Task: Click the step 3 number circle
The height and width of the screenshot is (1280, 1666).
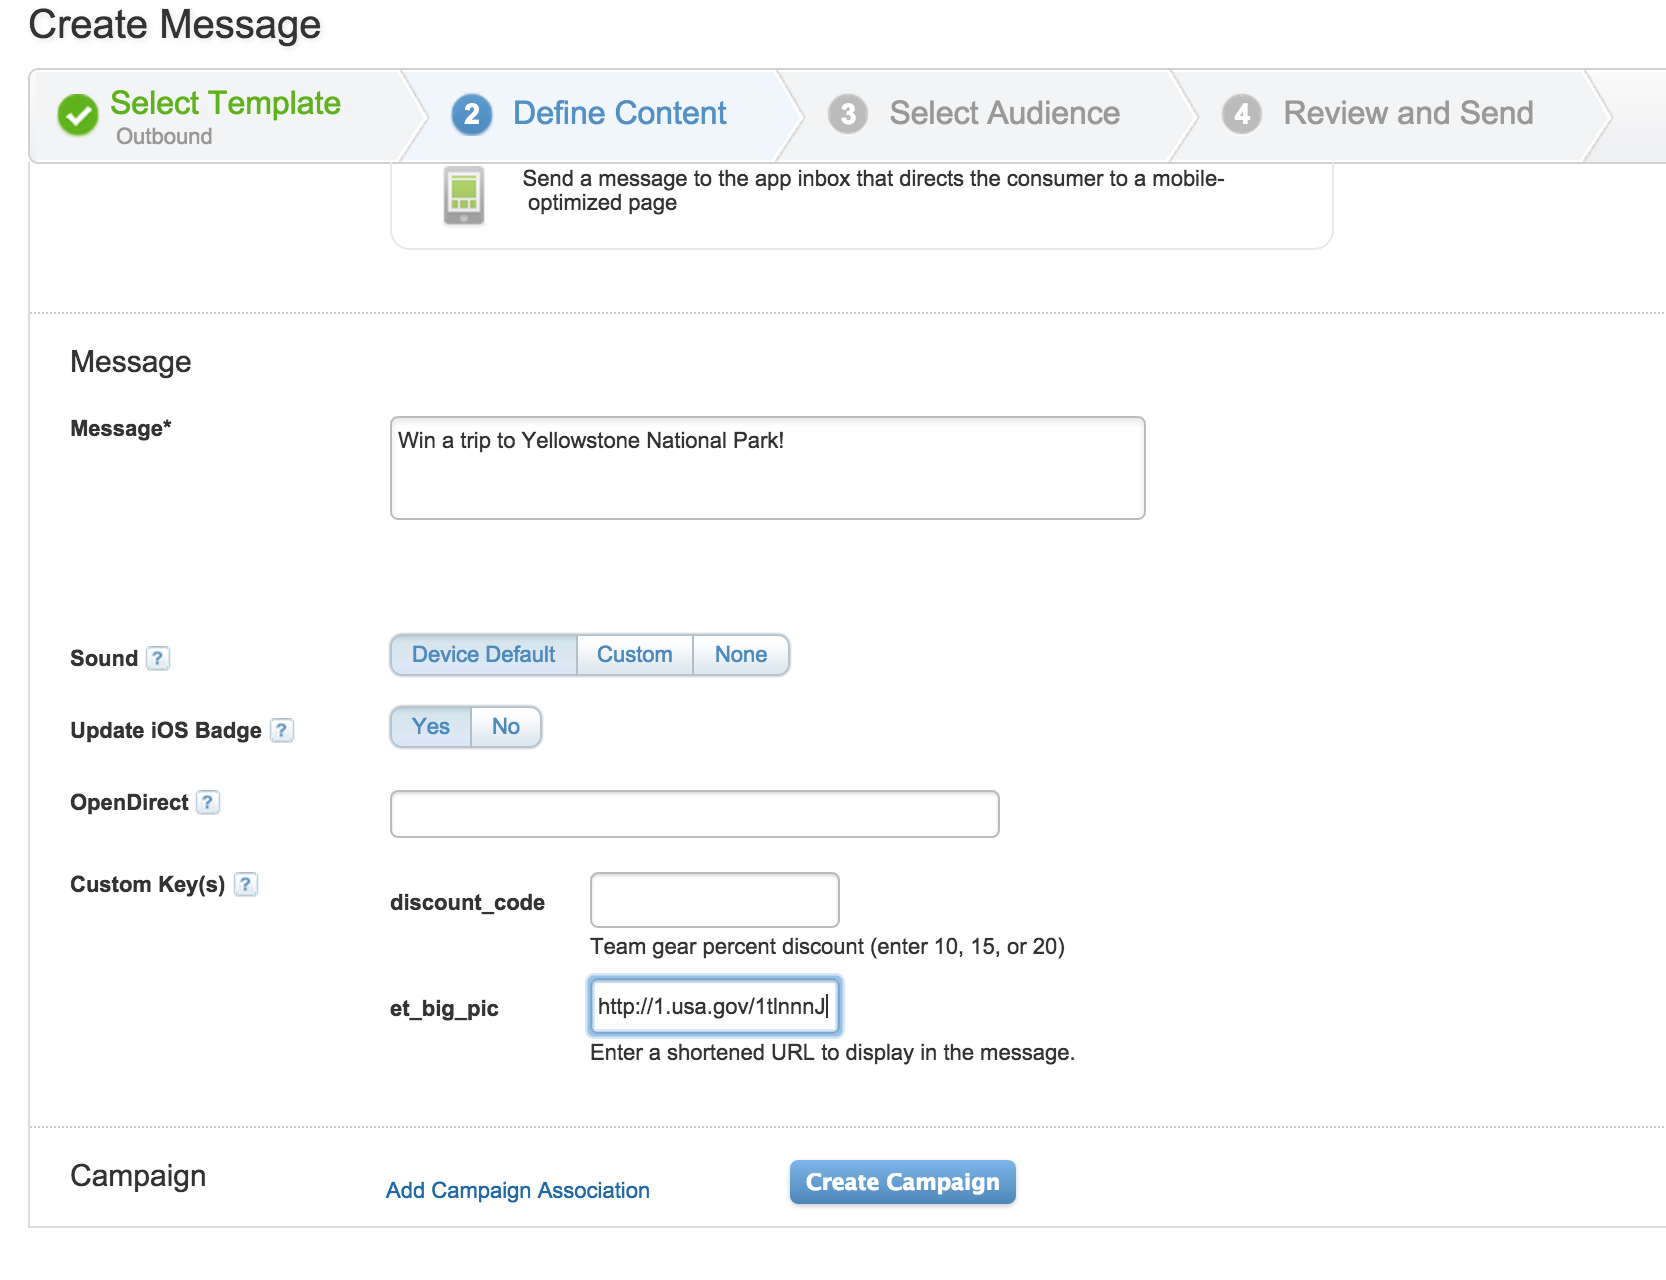Action: (x=847, y=114)
